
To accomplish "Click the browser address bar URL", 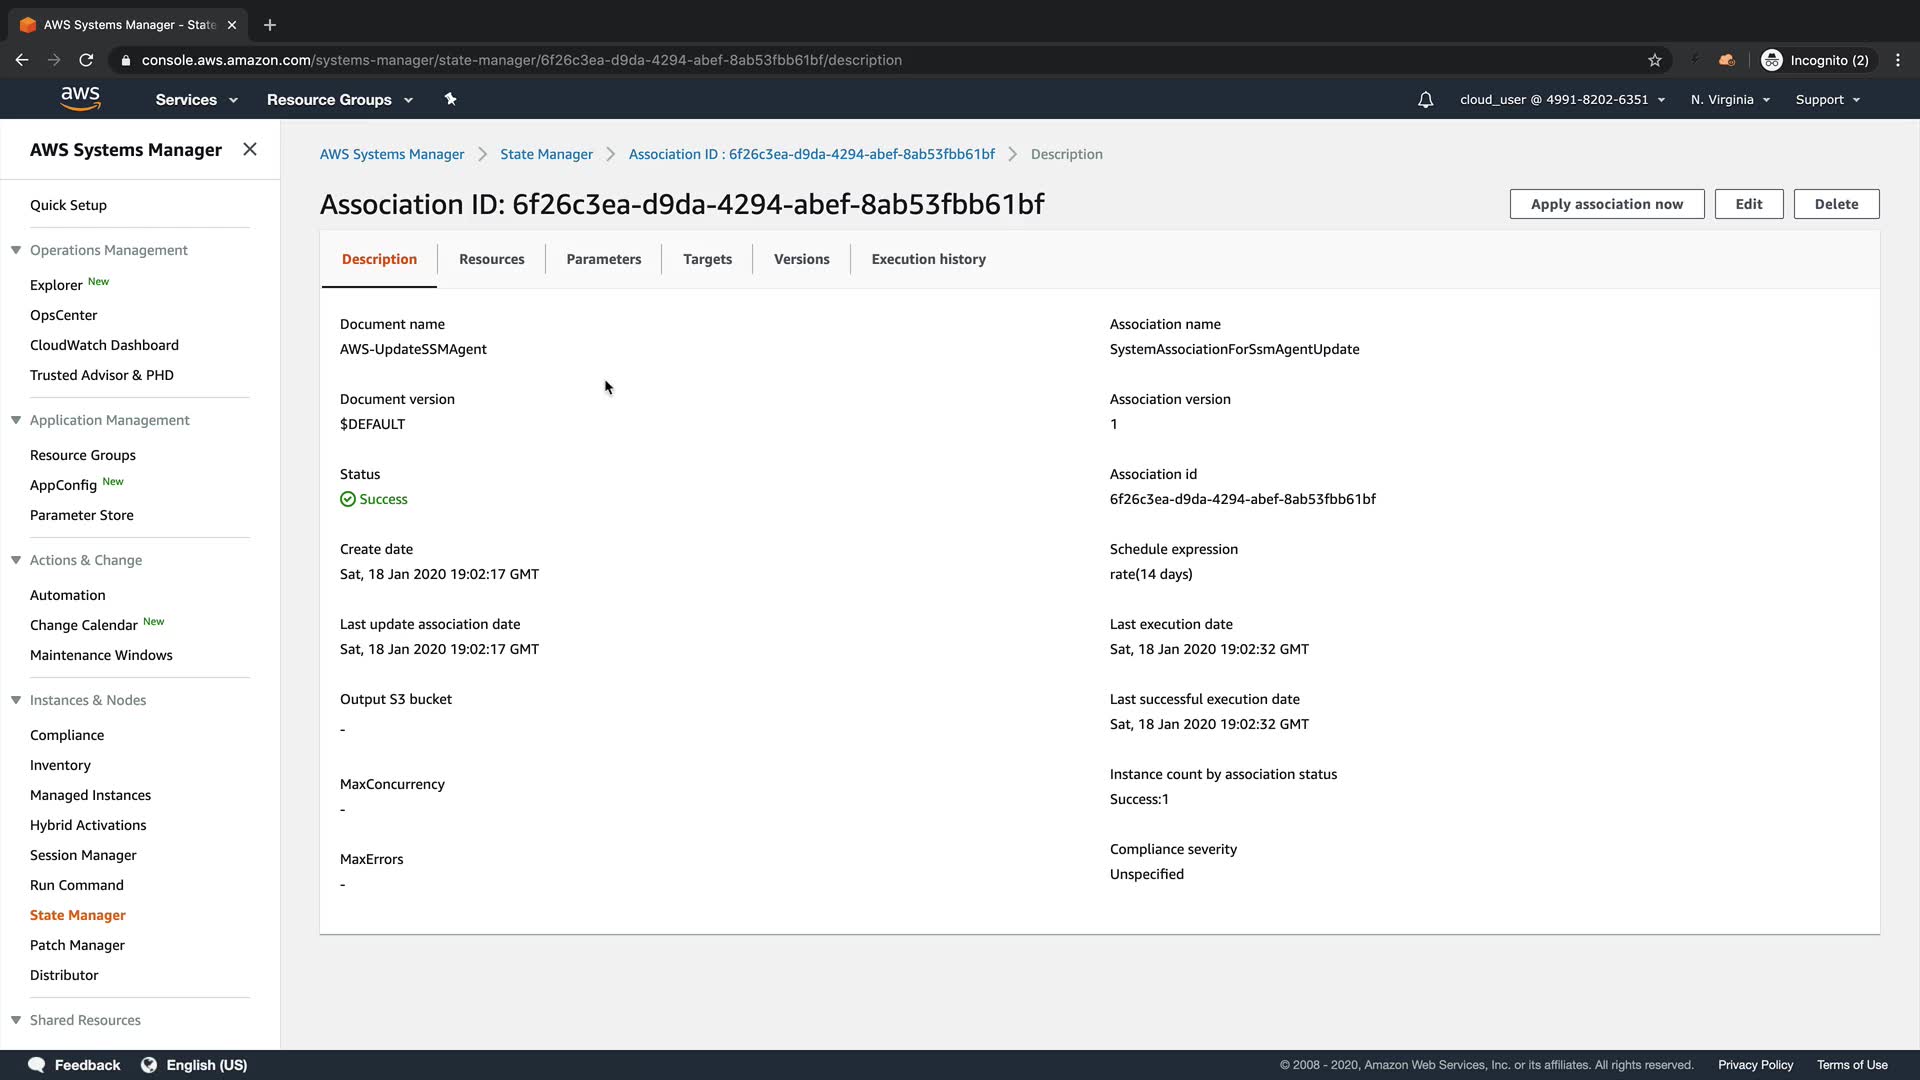I will [521, 60].
